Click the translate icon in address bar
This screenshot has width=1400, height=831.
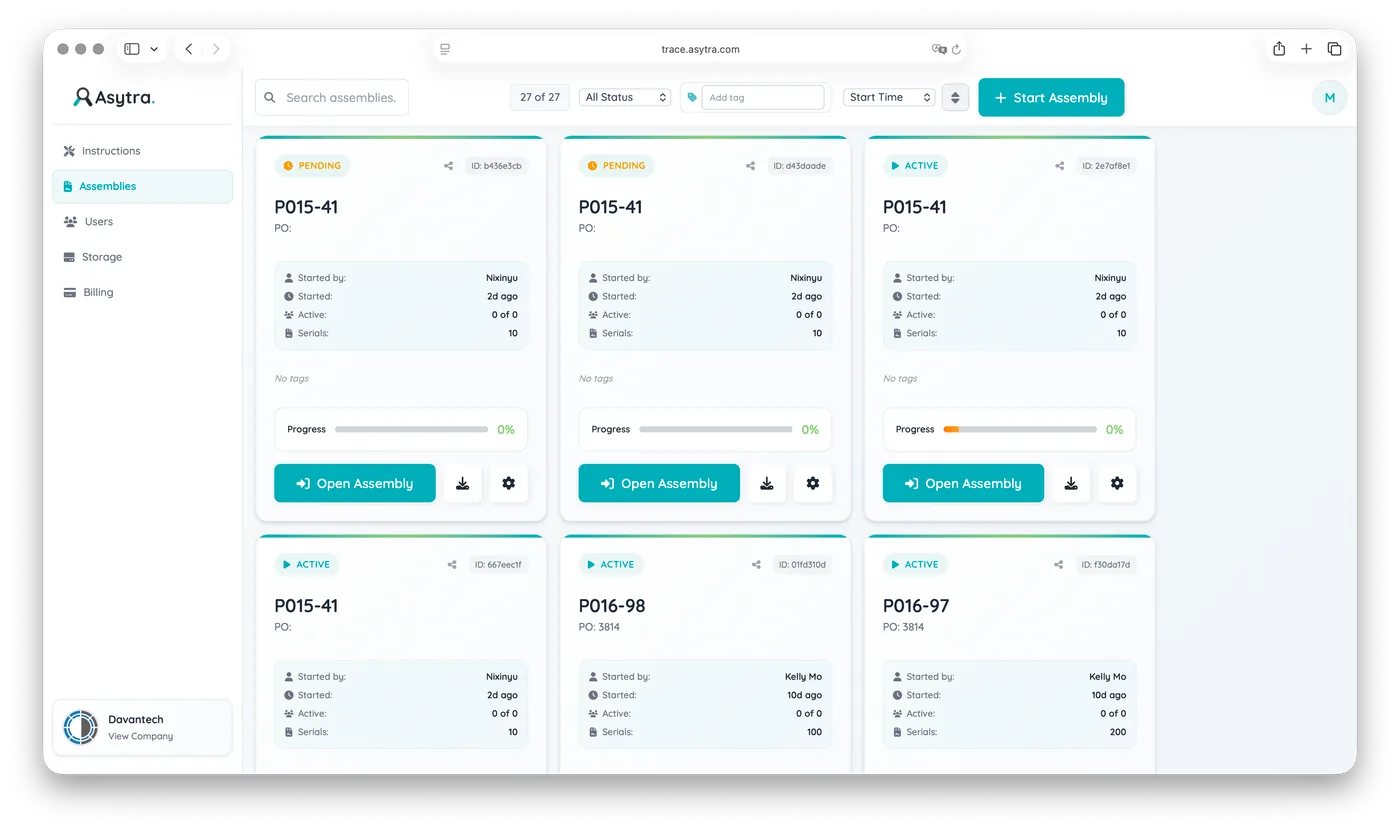939,49
